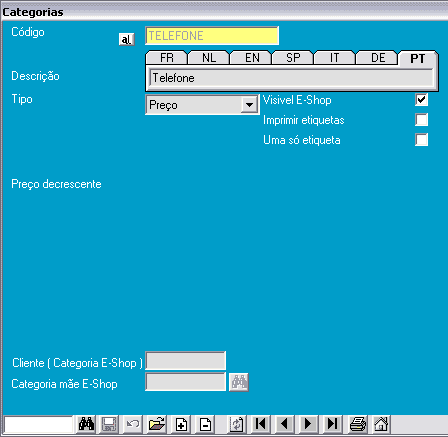This screenshot has width=448, height=437.
Task: Delete record using minus page icon
Action: [205, 424]
